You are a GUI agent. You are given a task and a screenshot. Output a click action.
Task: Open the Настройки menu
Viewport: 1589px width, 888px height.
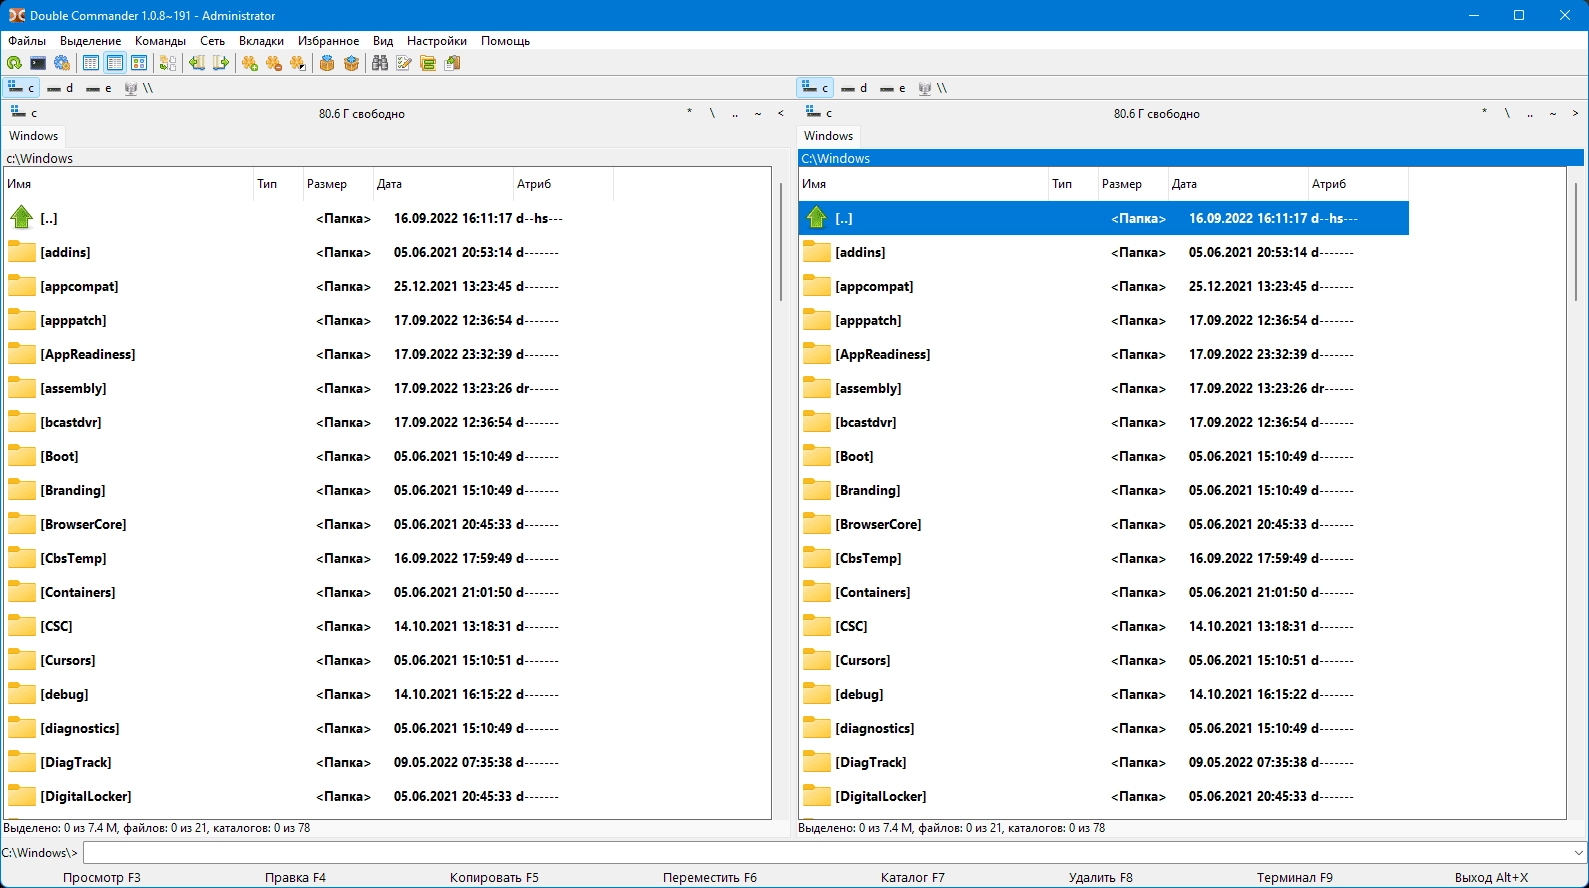click(x=436, y=41)
